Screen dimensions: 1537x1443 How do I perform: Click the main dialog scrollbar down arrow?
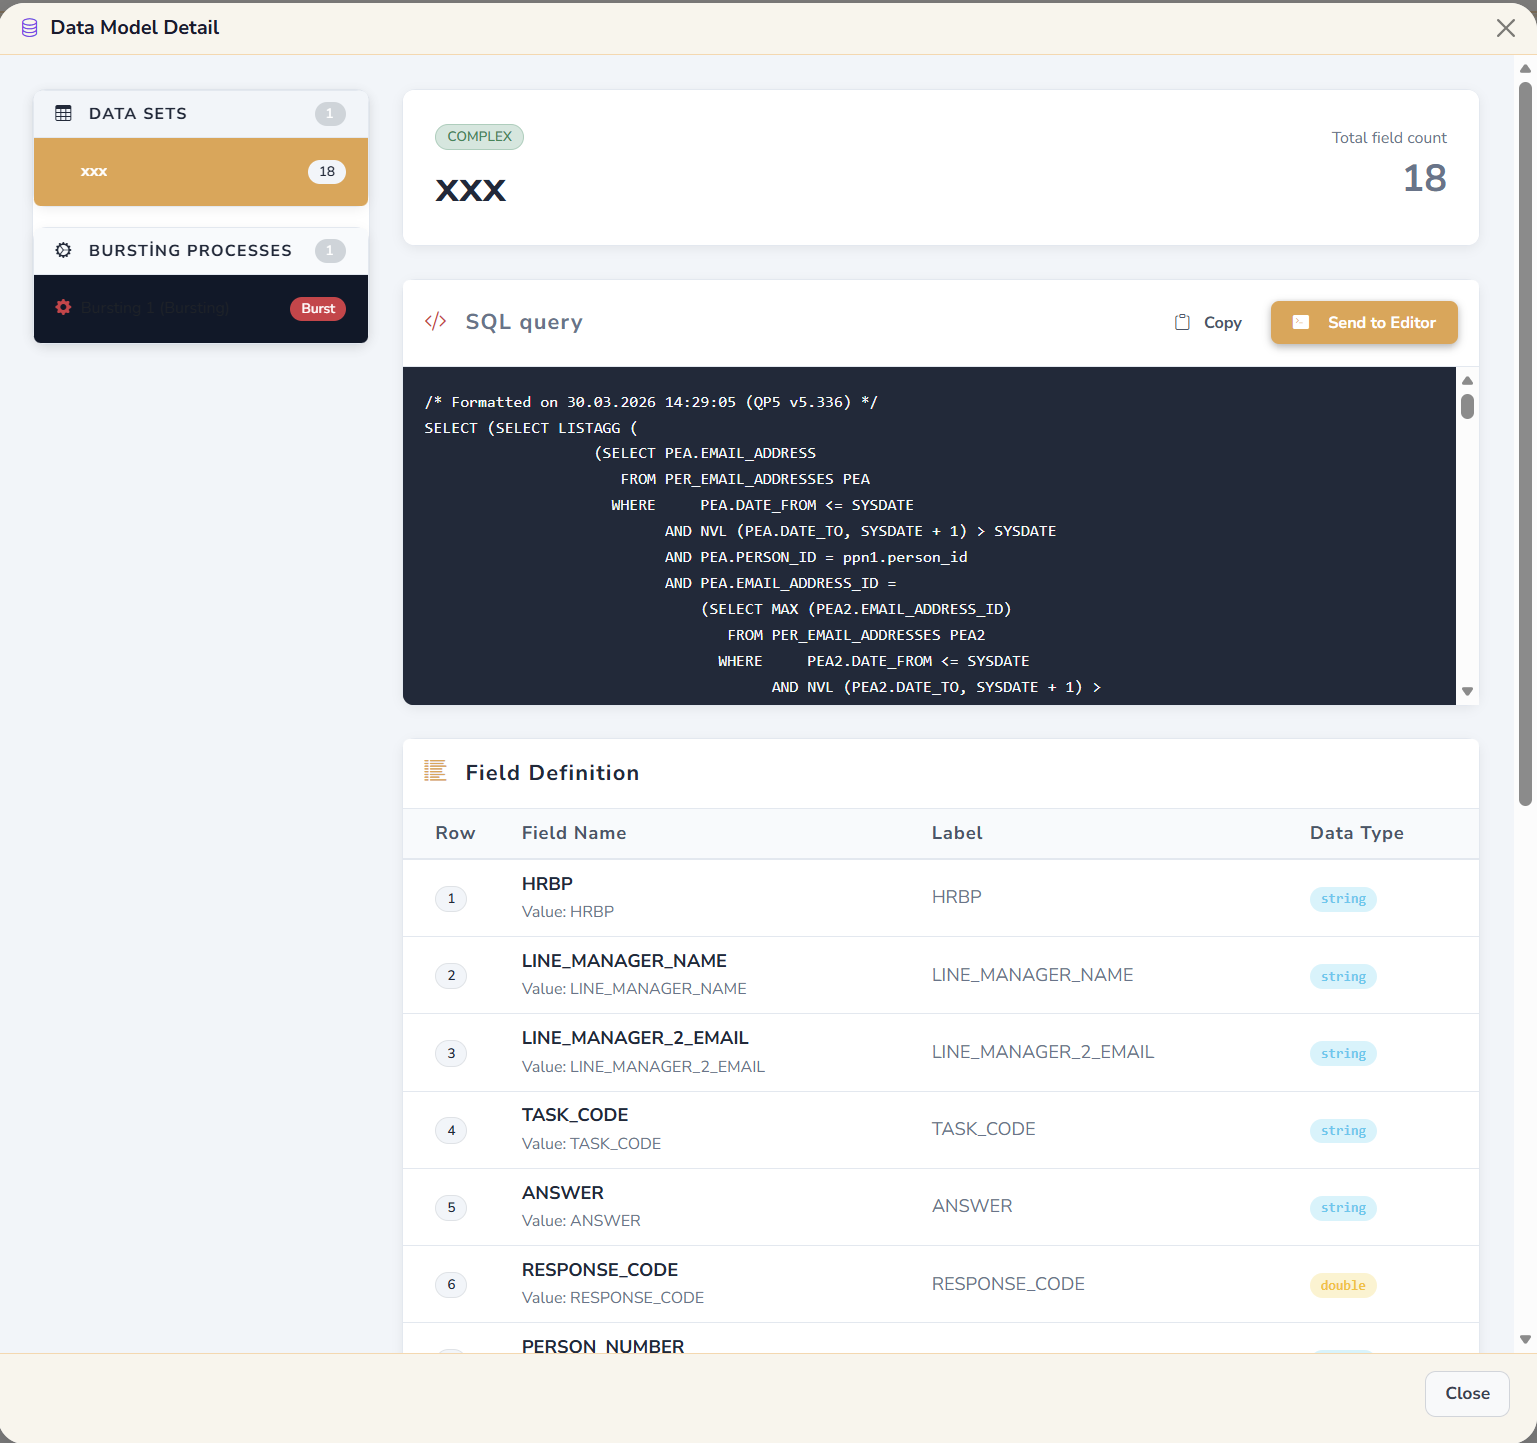(x=1525, y=1339)
